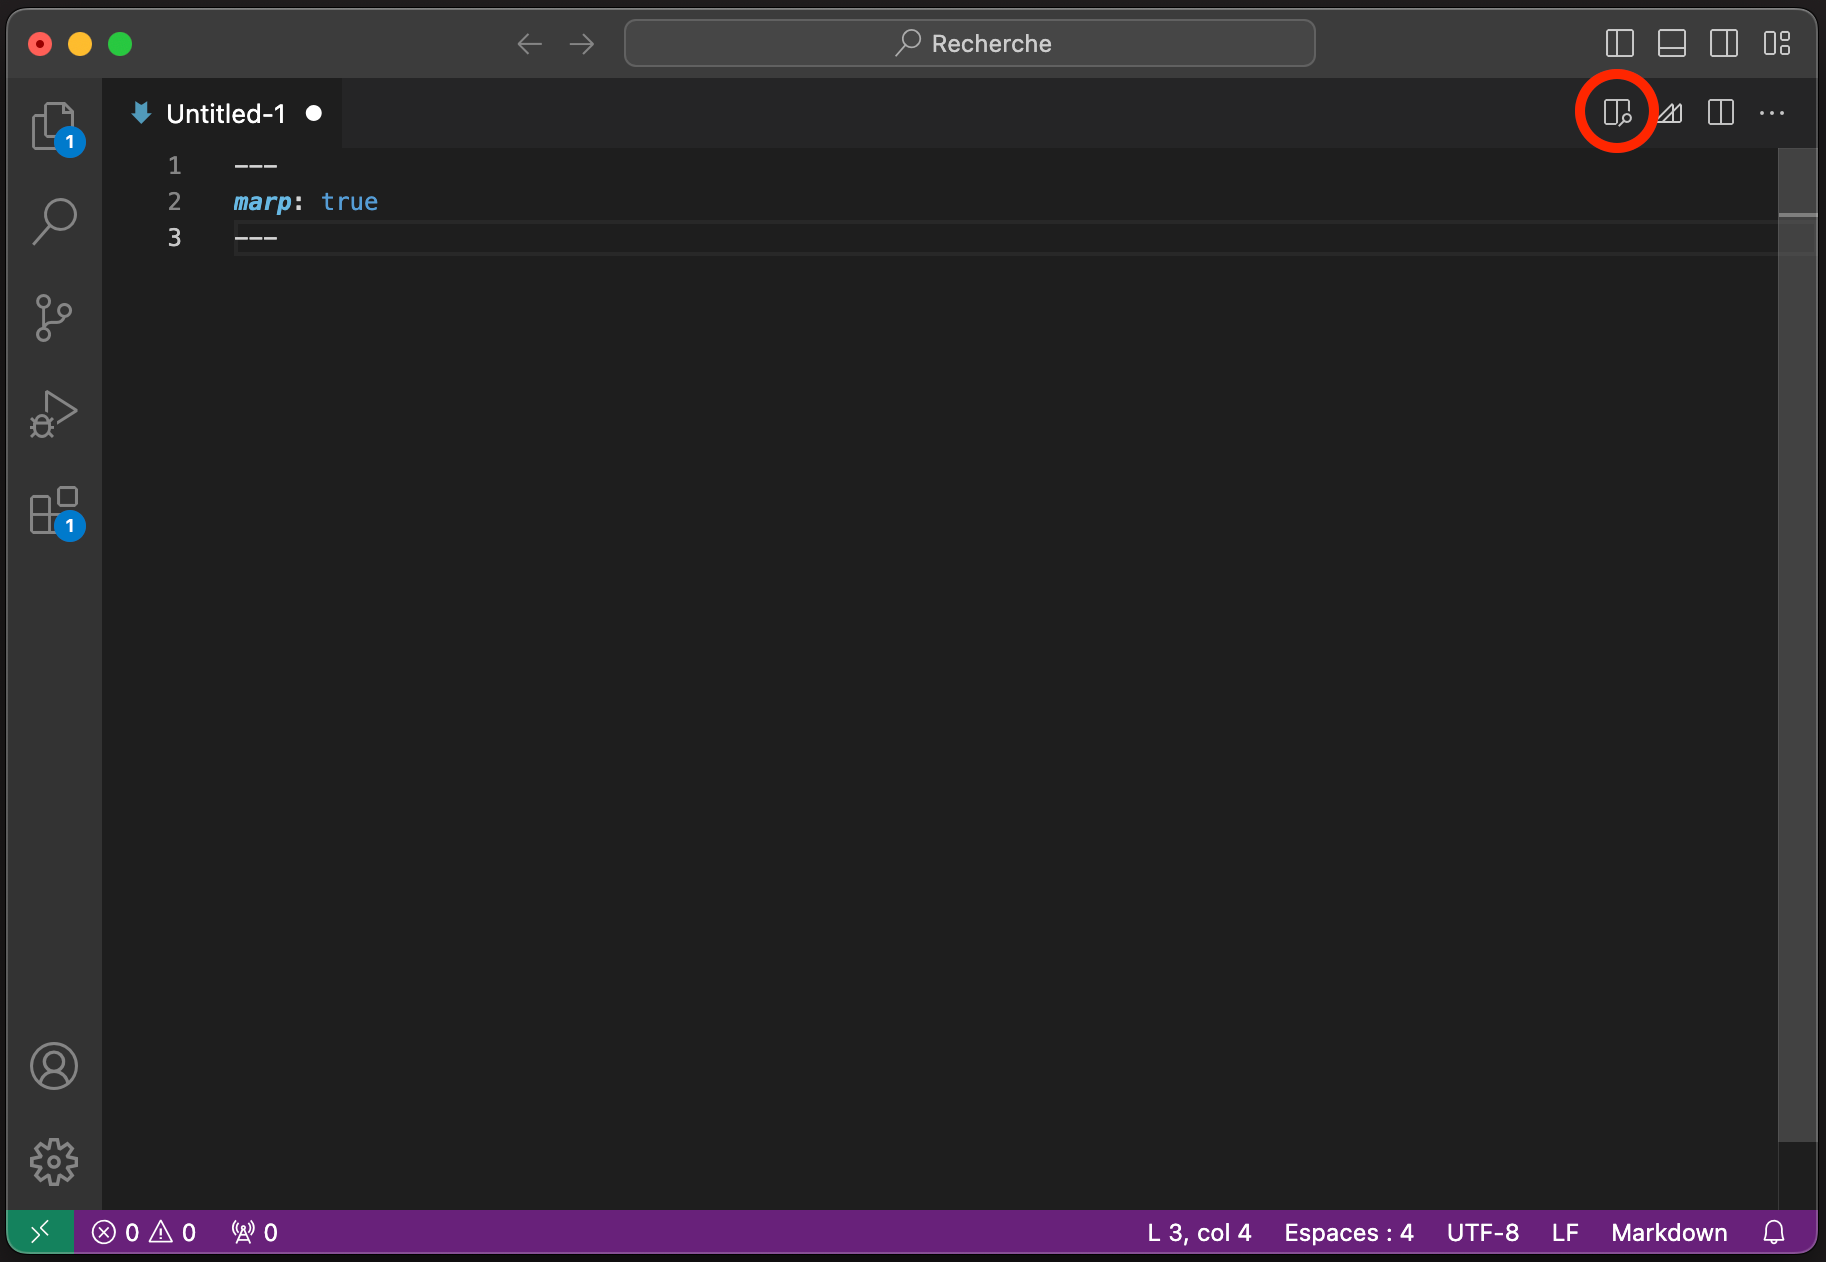The width and height of the screenshot is (1826, 1262).
Task: Click the 'true' value on line 2
Action: (x=349, y=202)
